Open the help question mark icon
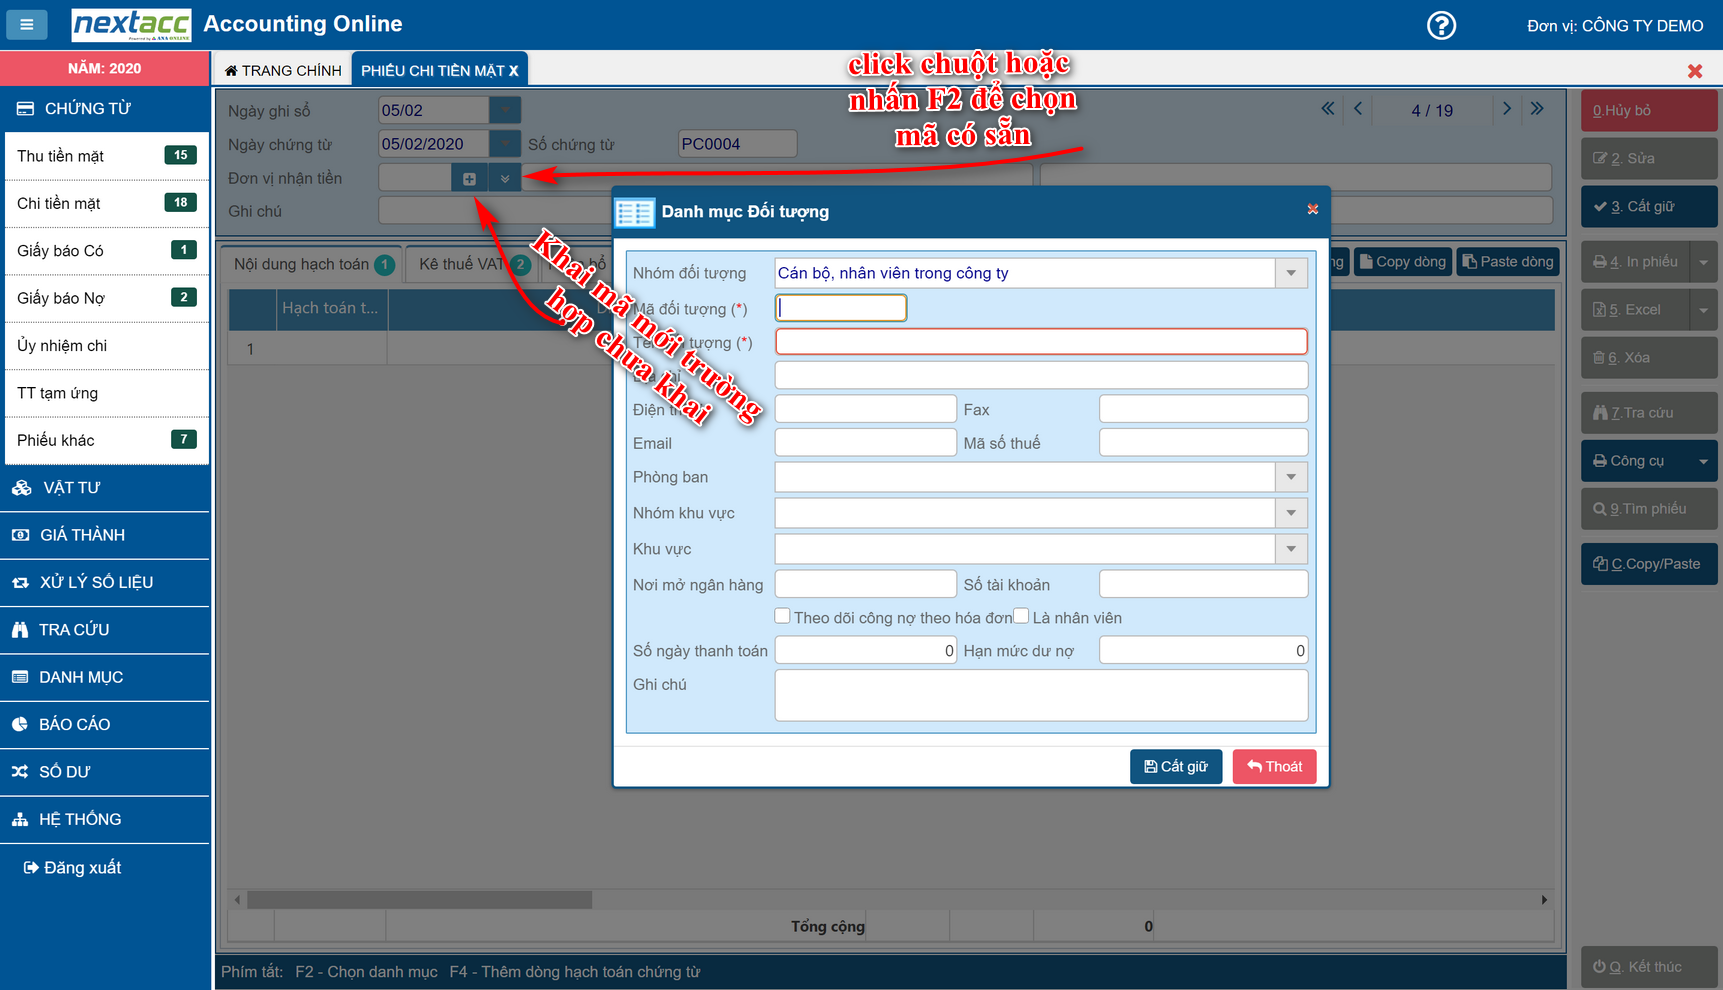This screenshot has width=1723, height=990. coord(1441,25)
